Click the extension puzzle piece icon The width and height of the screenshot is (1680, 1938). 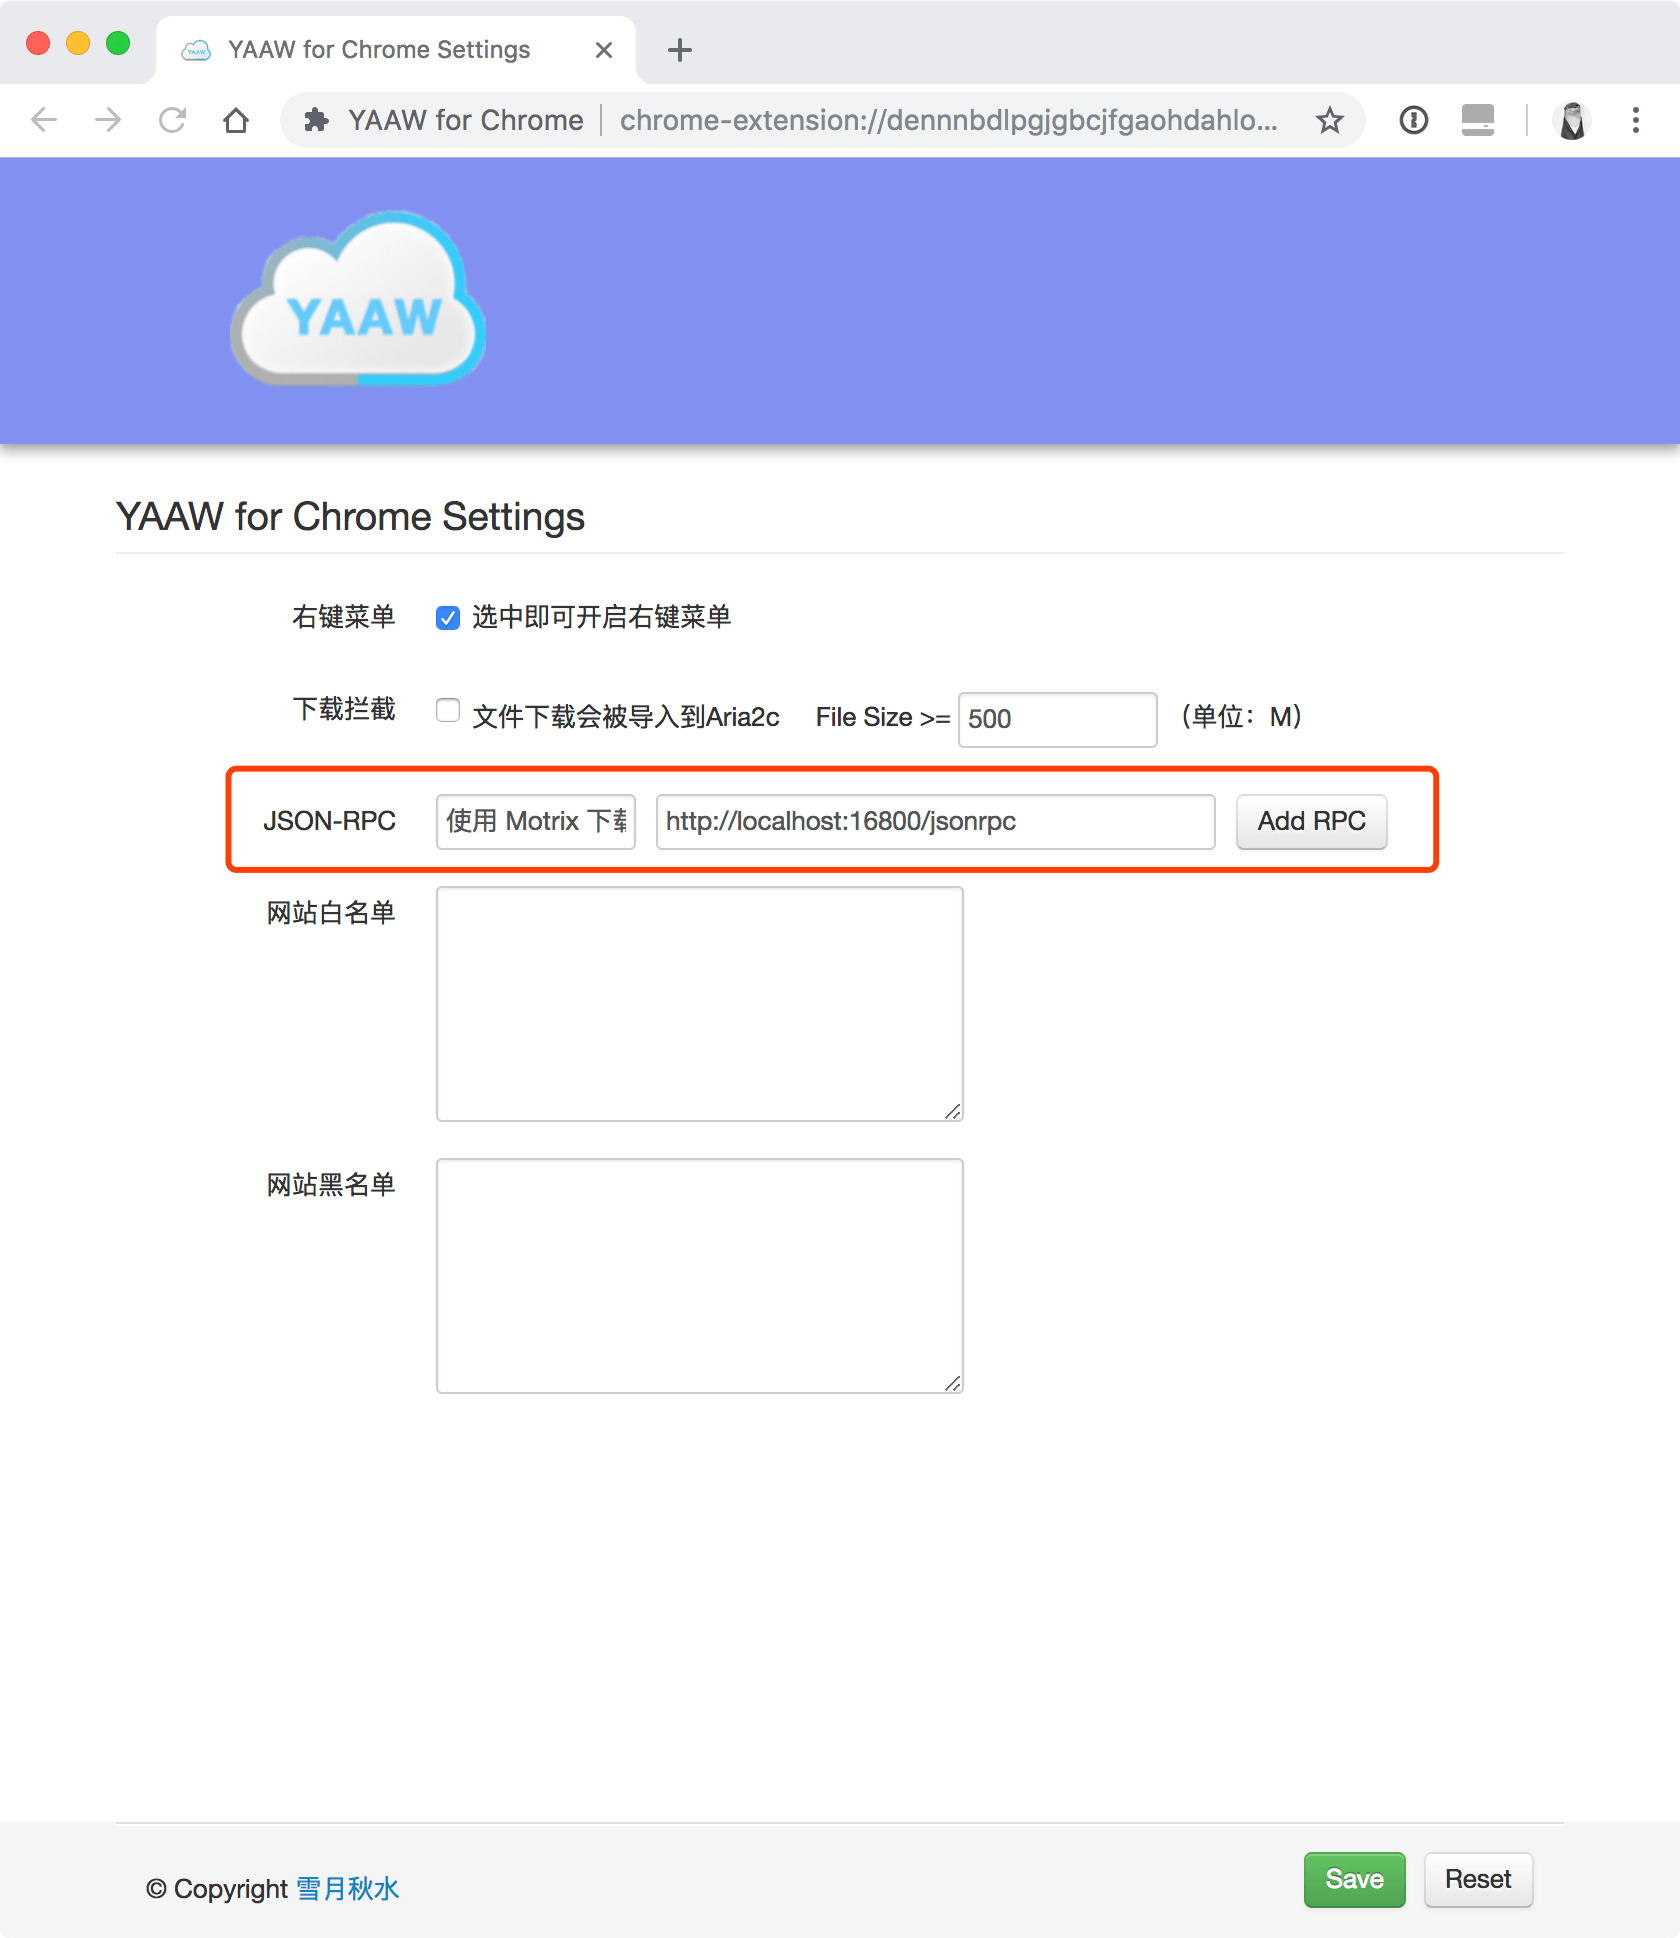(x=317, y=120)
